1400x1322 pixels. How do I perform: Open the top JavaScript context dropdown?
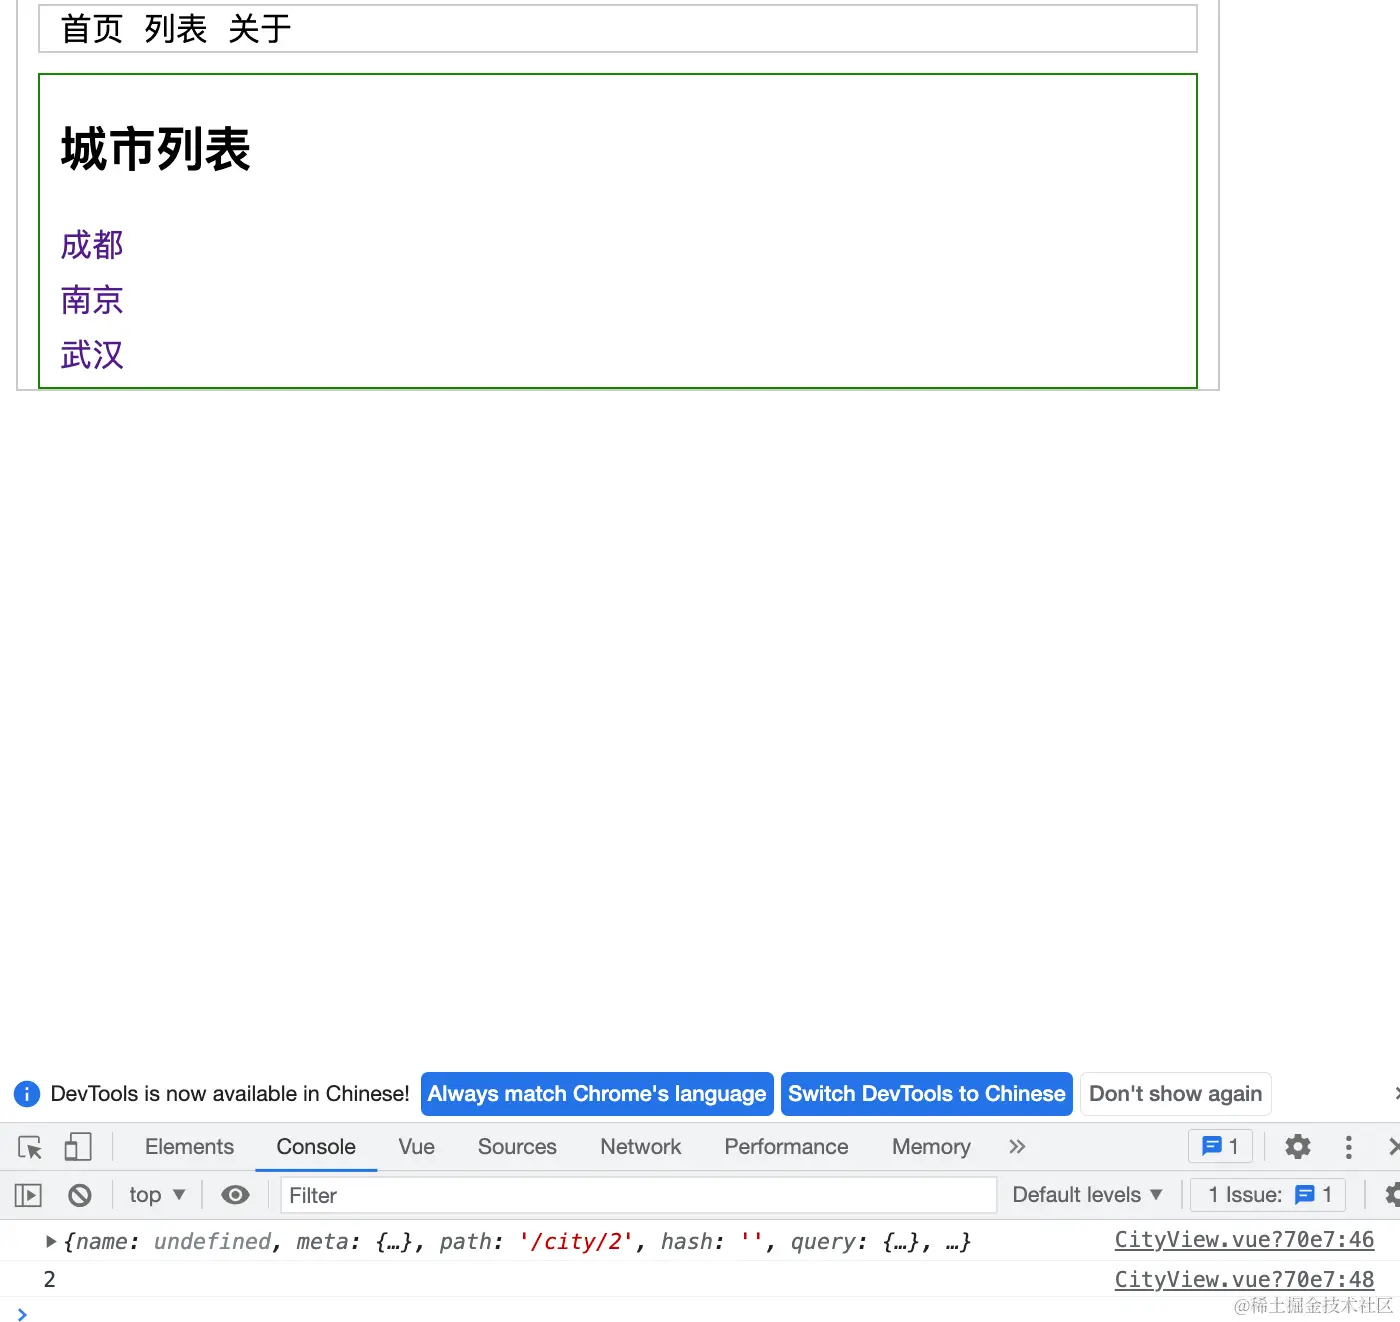tap(157, 1195)
